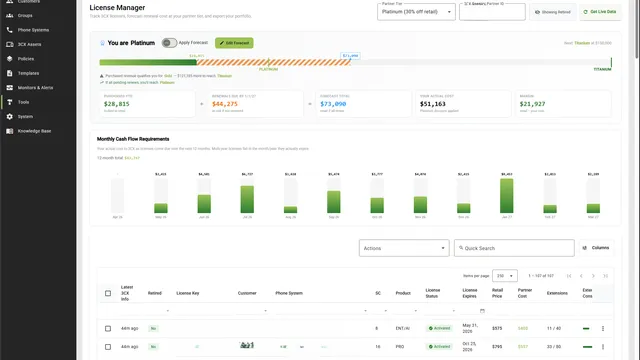Go to the first page of results
The image size is (640, 360).
tap(569, 276)
